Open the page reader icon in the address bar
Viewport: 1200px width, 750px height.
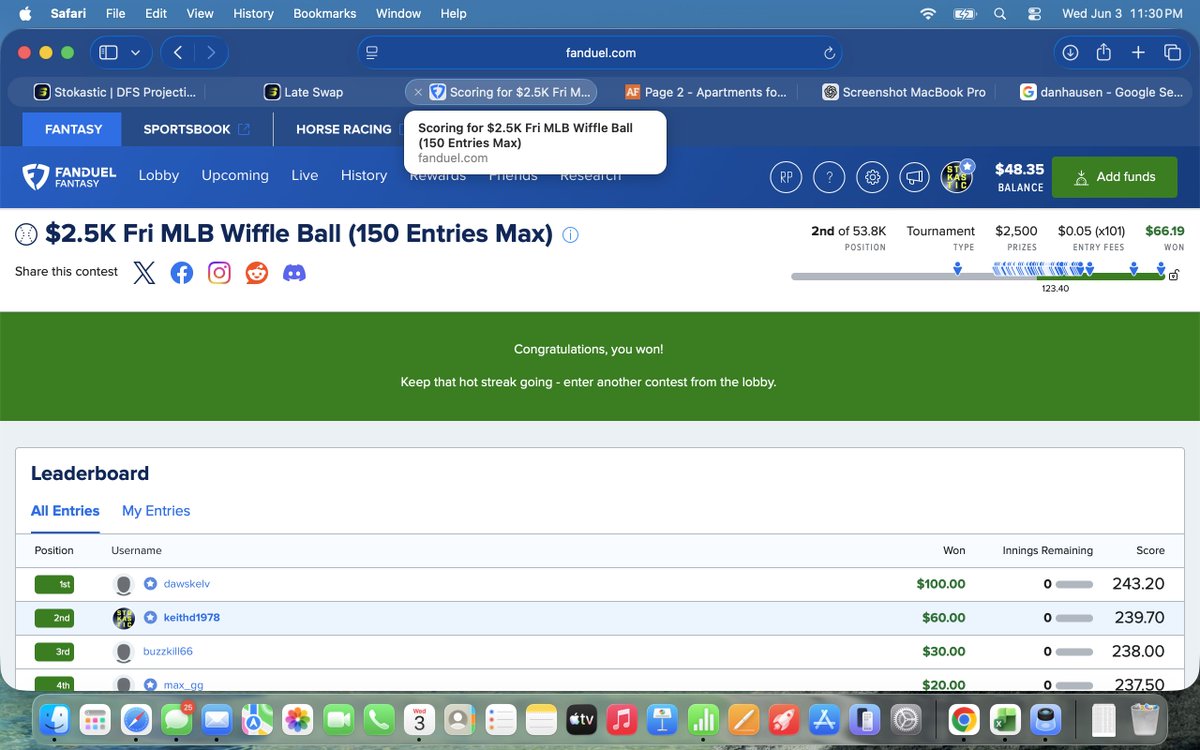tap(372, 53)
